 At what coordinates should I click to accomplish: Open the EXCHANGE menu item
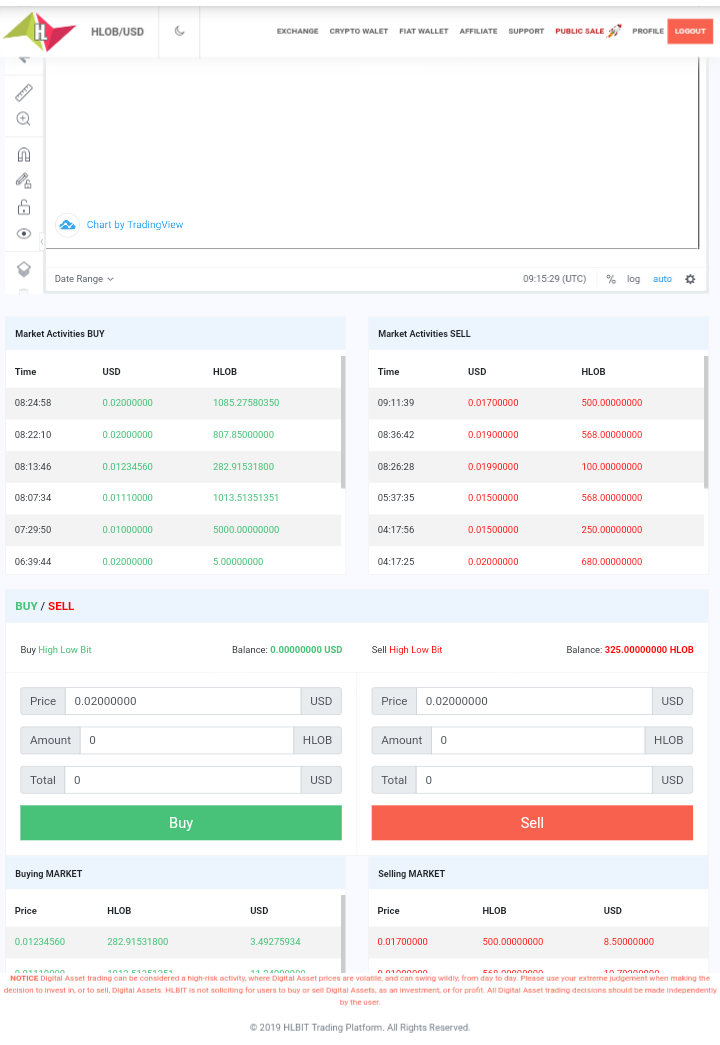(x=297, y=31)
